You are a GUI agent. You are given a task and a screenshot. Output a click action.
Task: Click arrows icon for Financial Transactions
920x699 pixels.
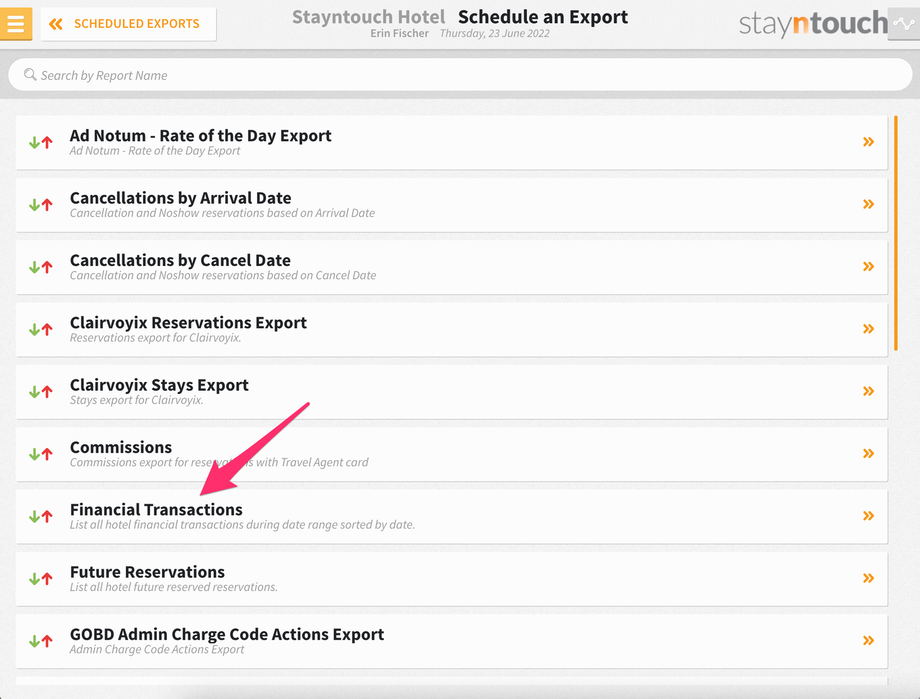pos(41,516)
